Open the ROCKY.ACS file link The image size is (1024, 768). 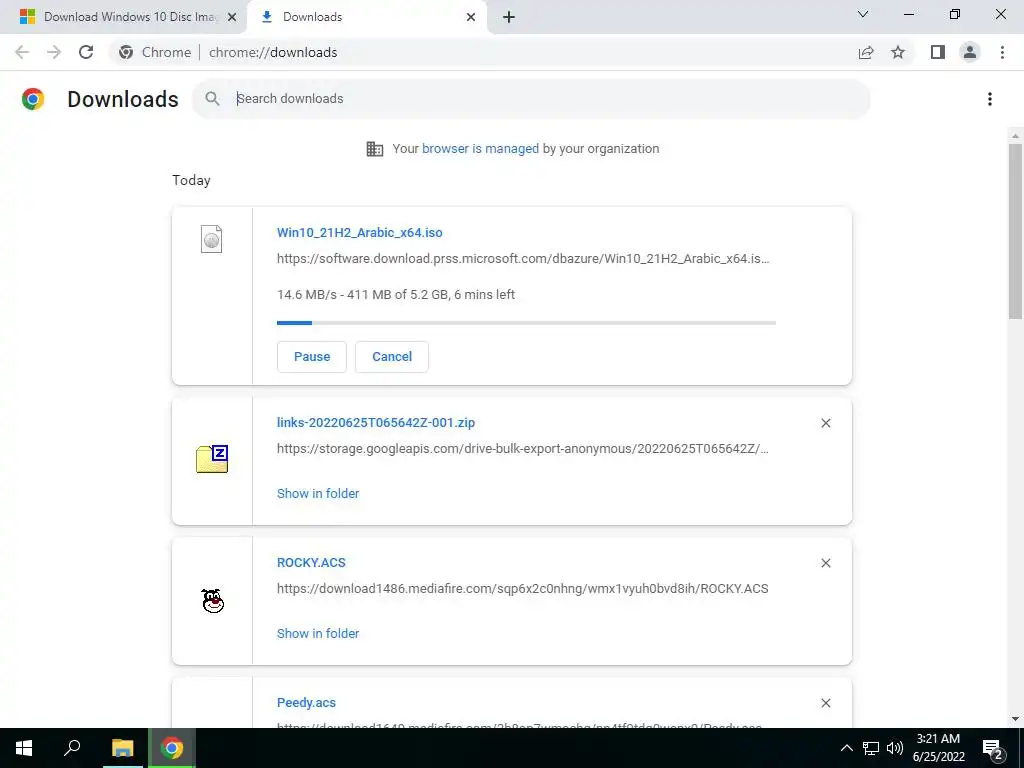click(311, 562)
